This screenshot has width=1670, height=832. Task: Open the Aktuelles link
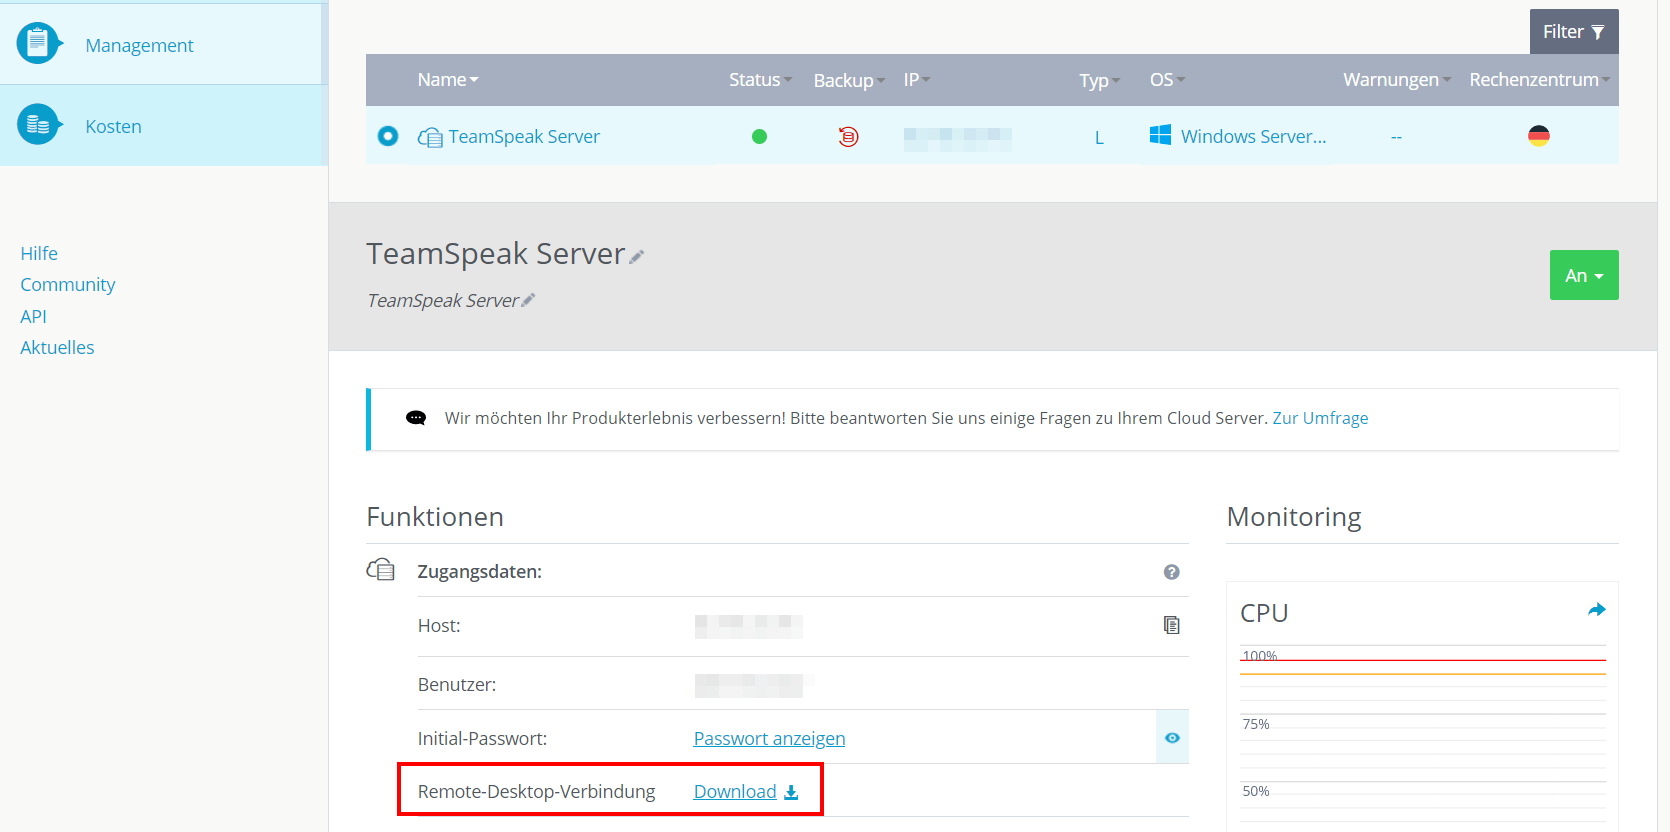(x=57, y=347)
